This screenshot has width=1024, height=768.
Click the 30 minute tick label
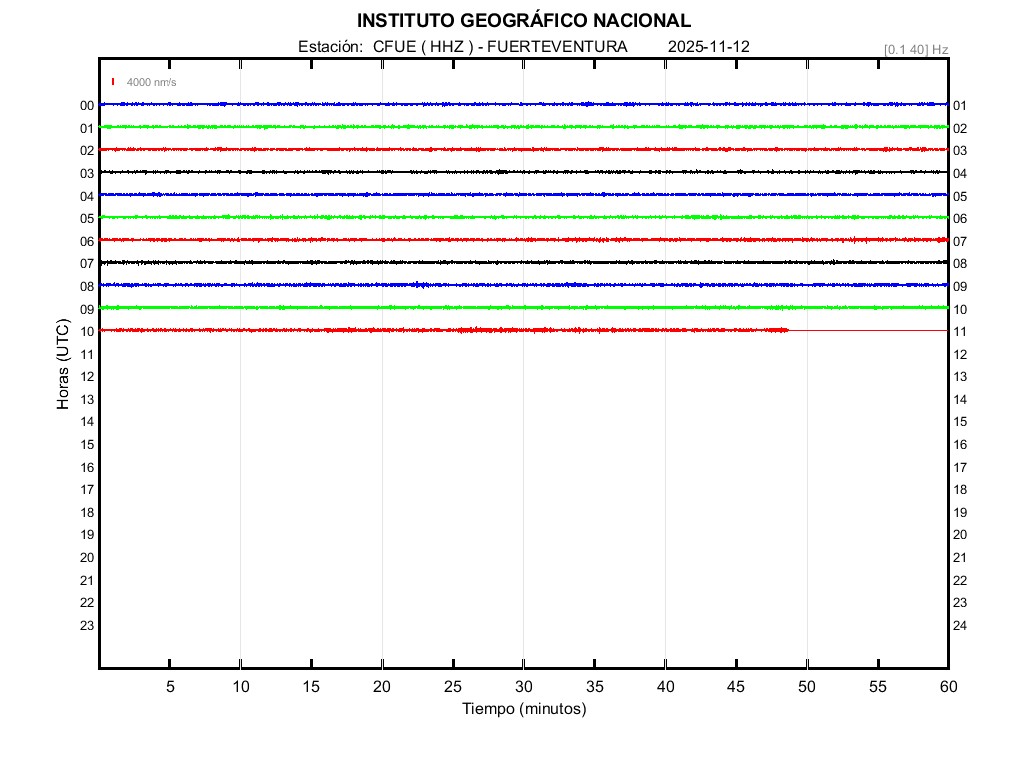tap(523, 687)
